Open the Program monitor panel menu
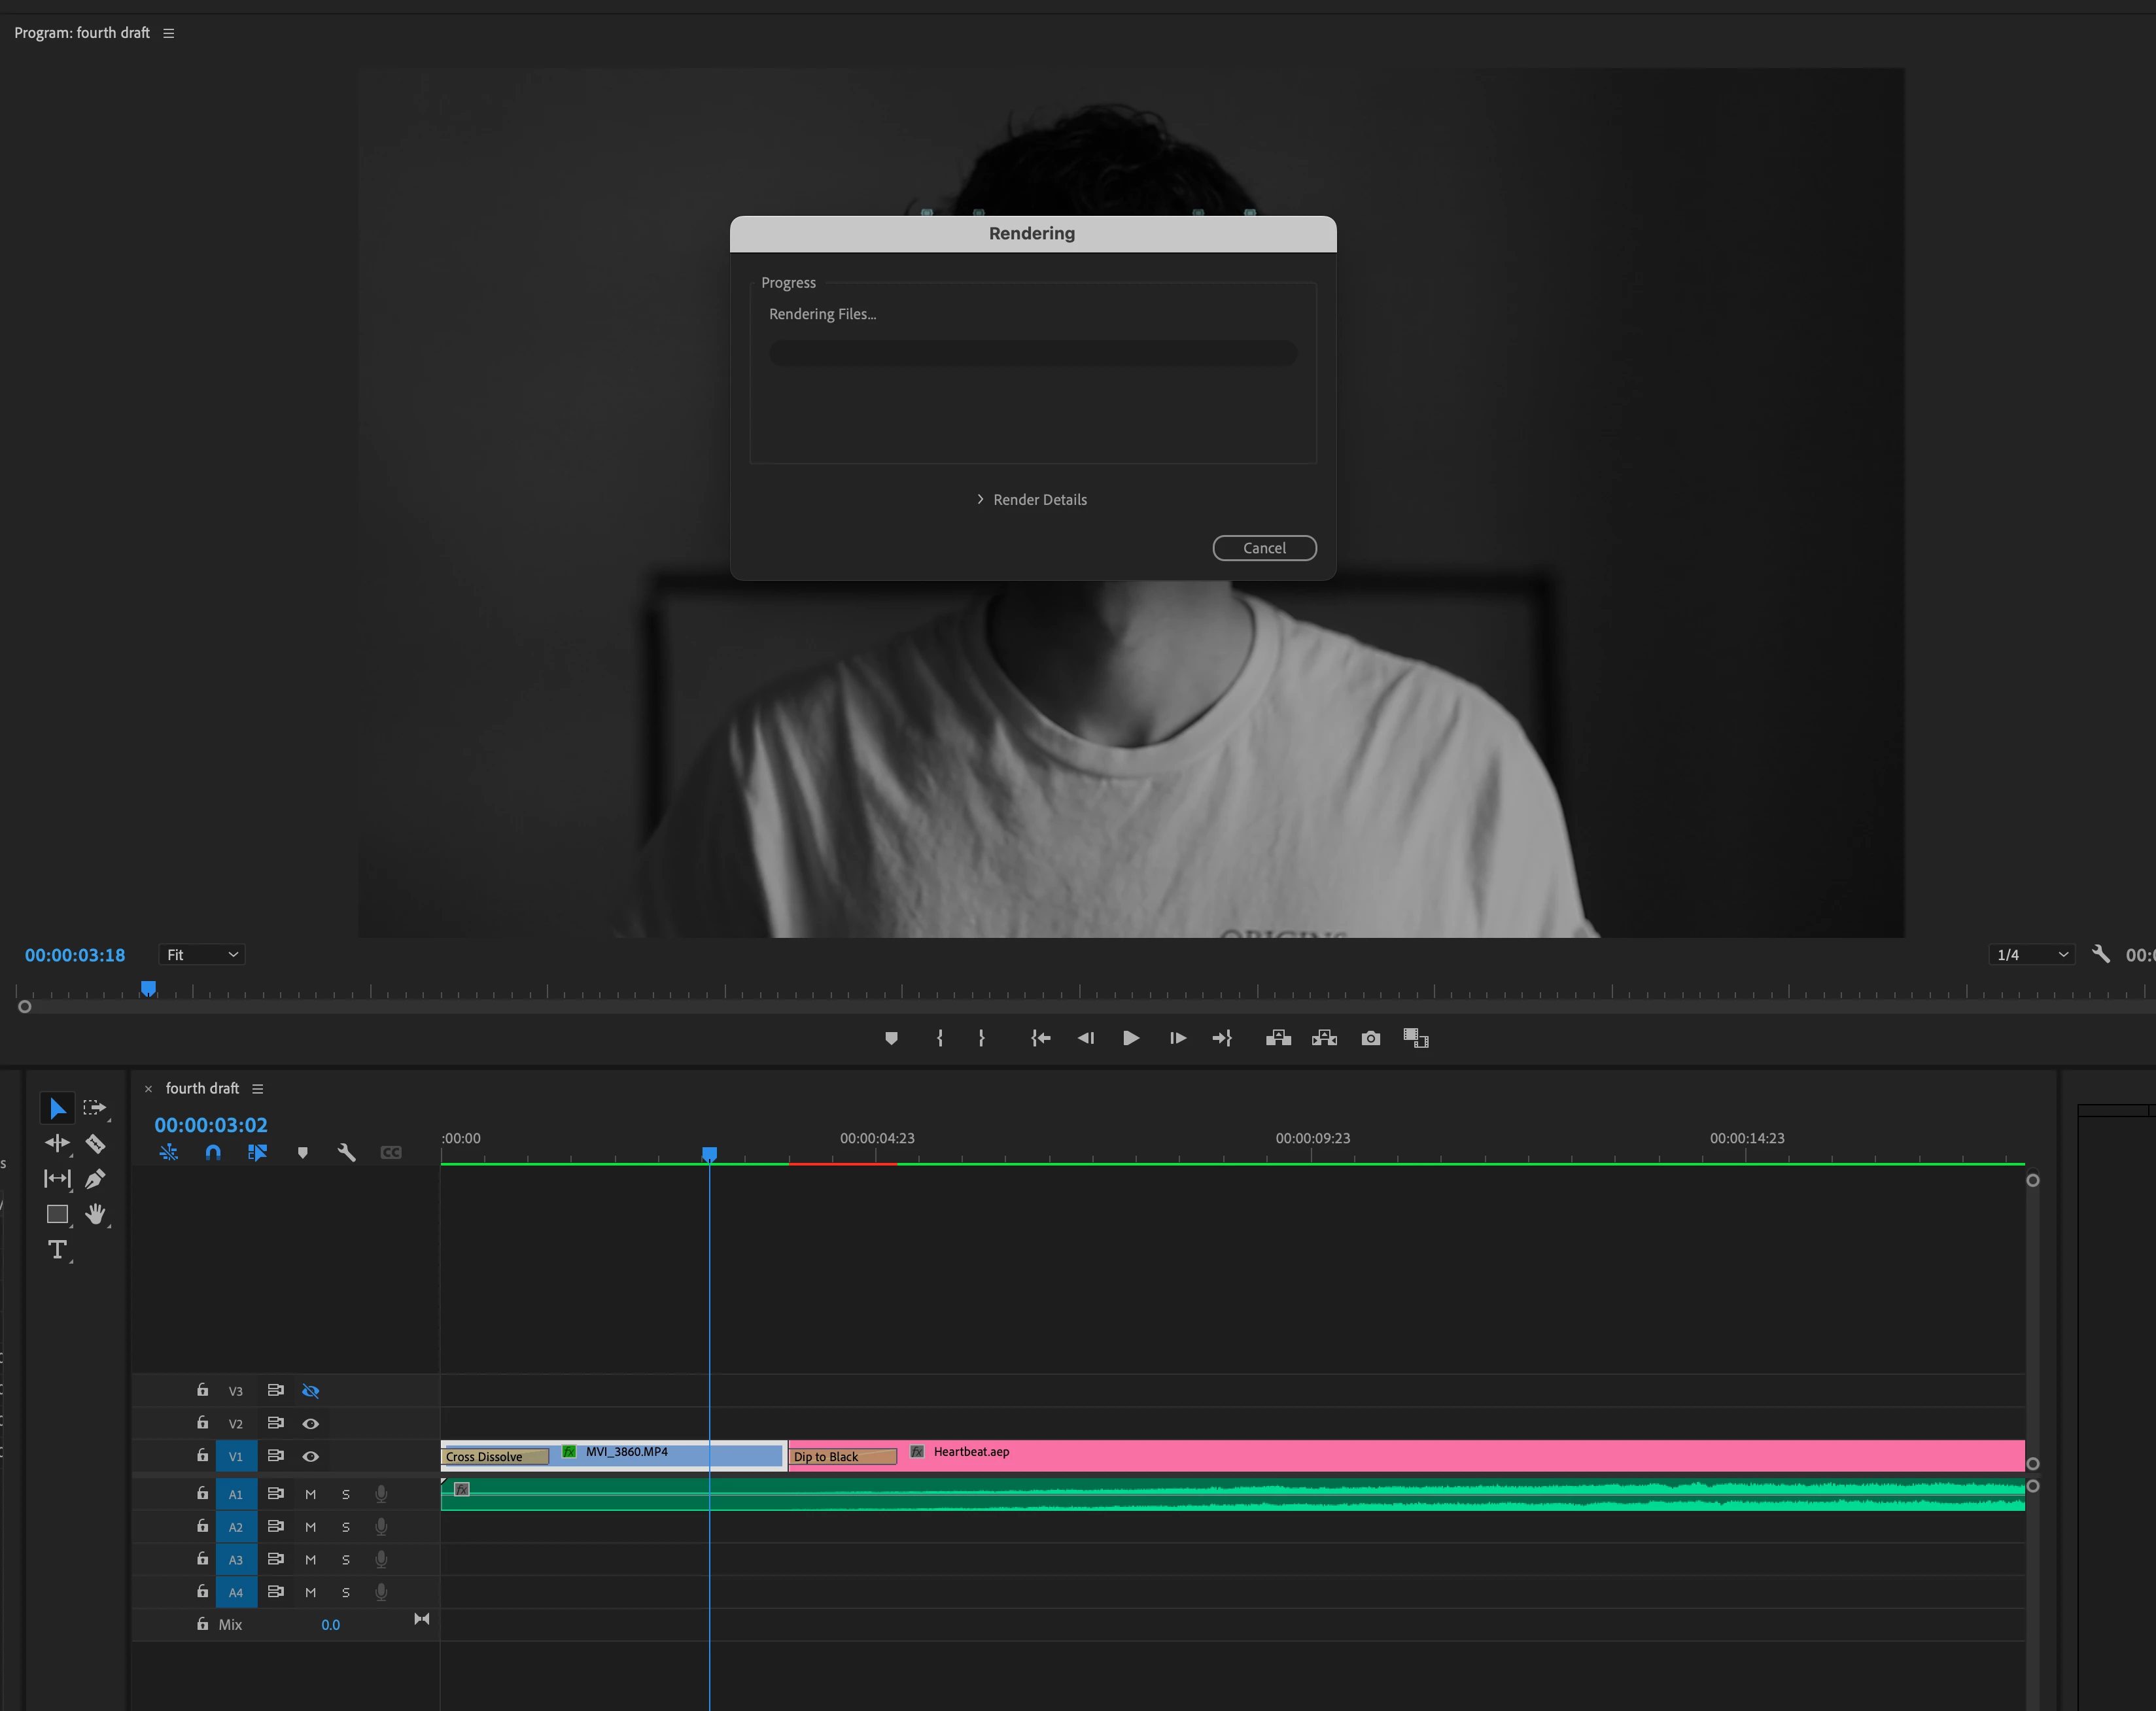Image resolution: width=2156 pixels, height=1711 pixels. tap(169, 33)
